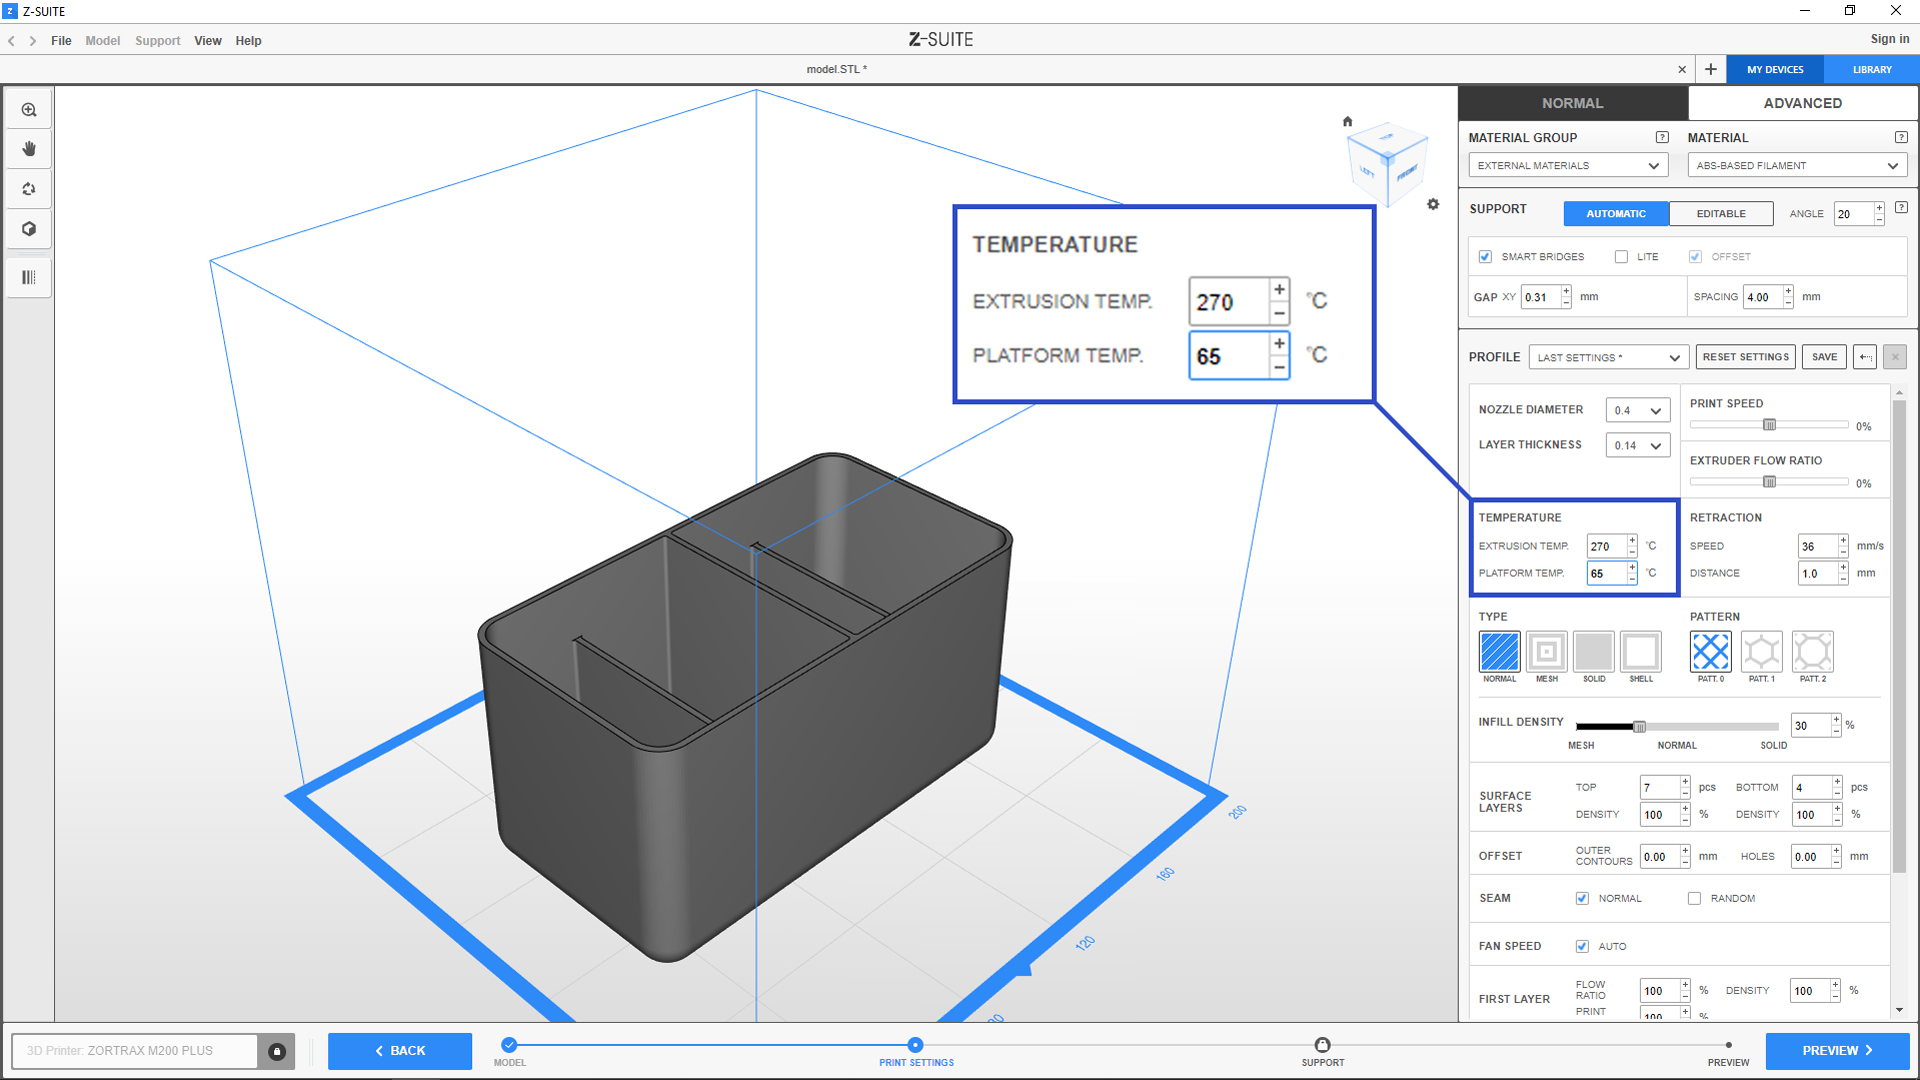
Task: Select the Shell infill type icon
Action: [1640, 652]
